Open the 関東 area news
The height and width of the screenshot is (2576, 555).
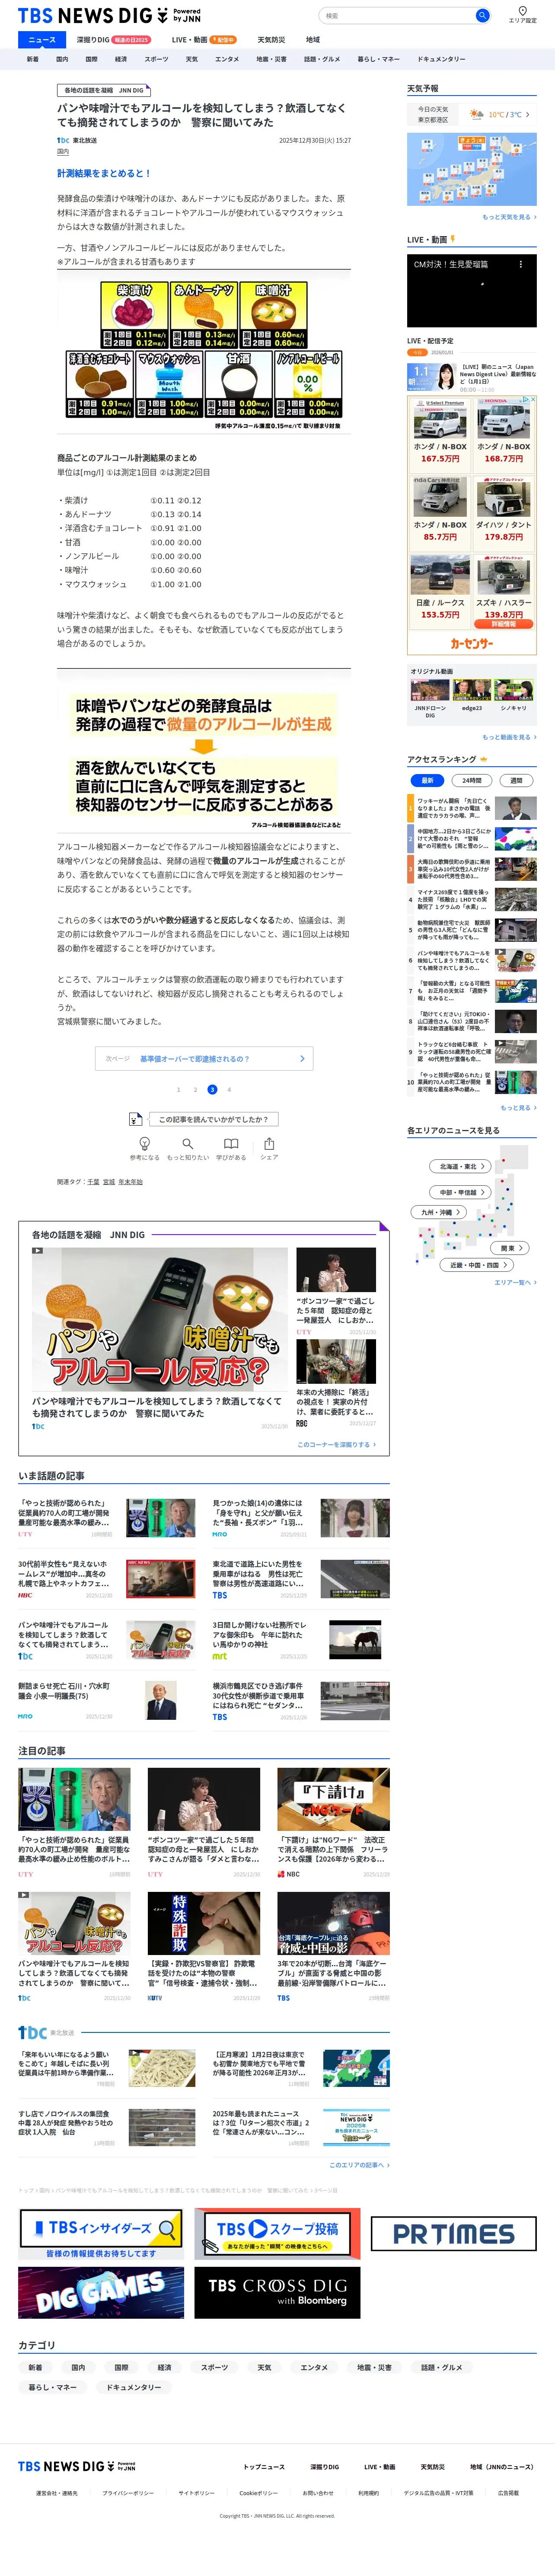510,1248
